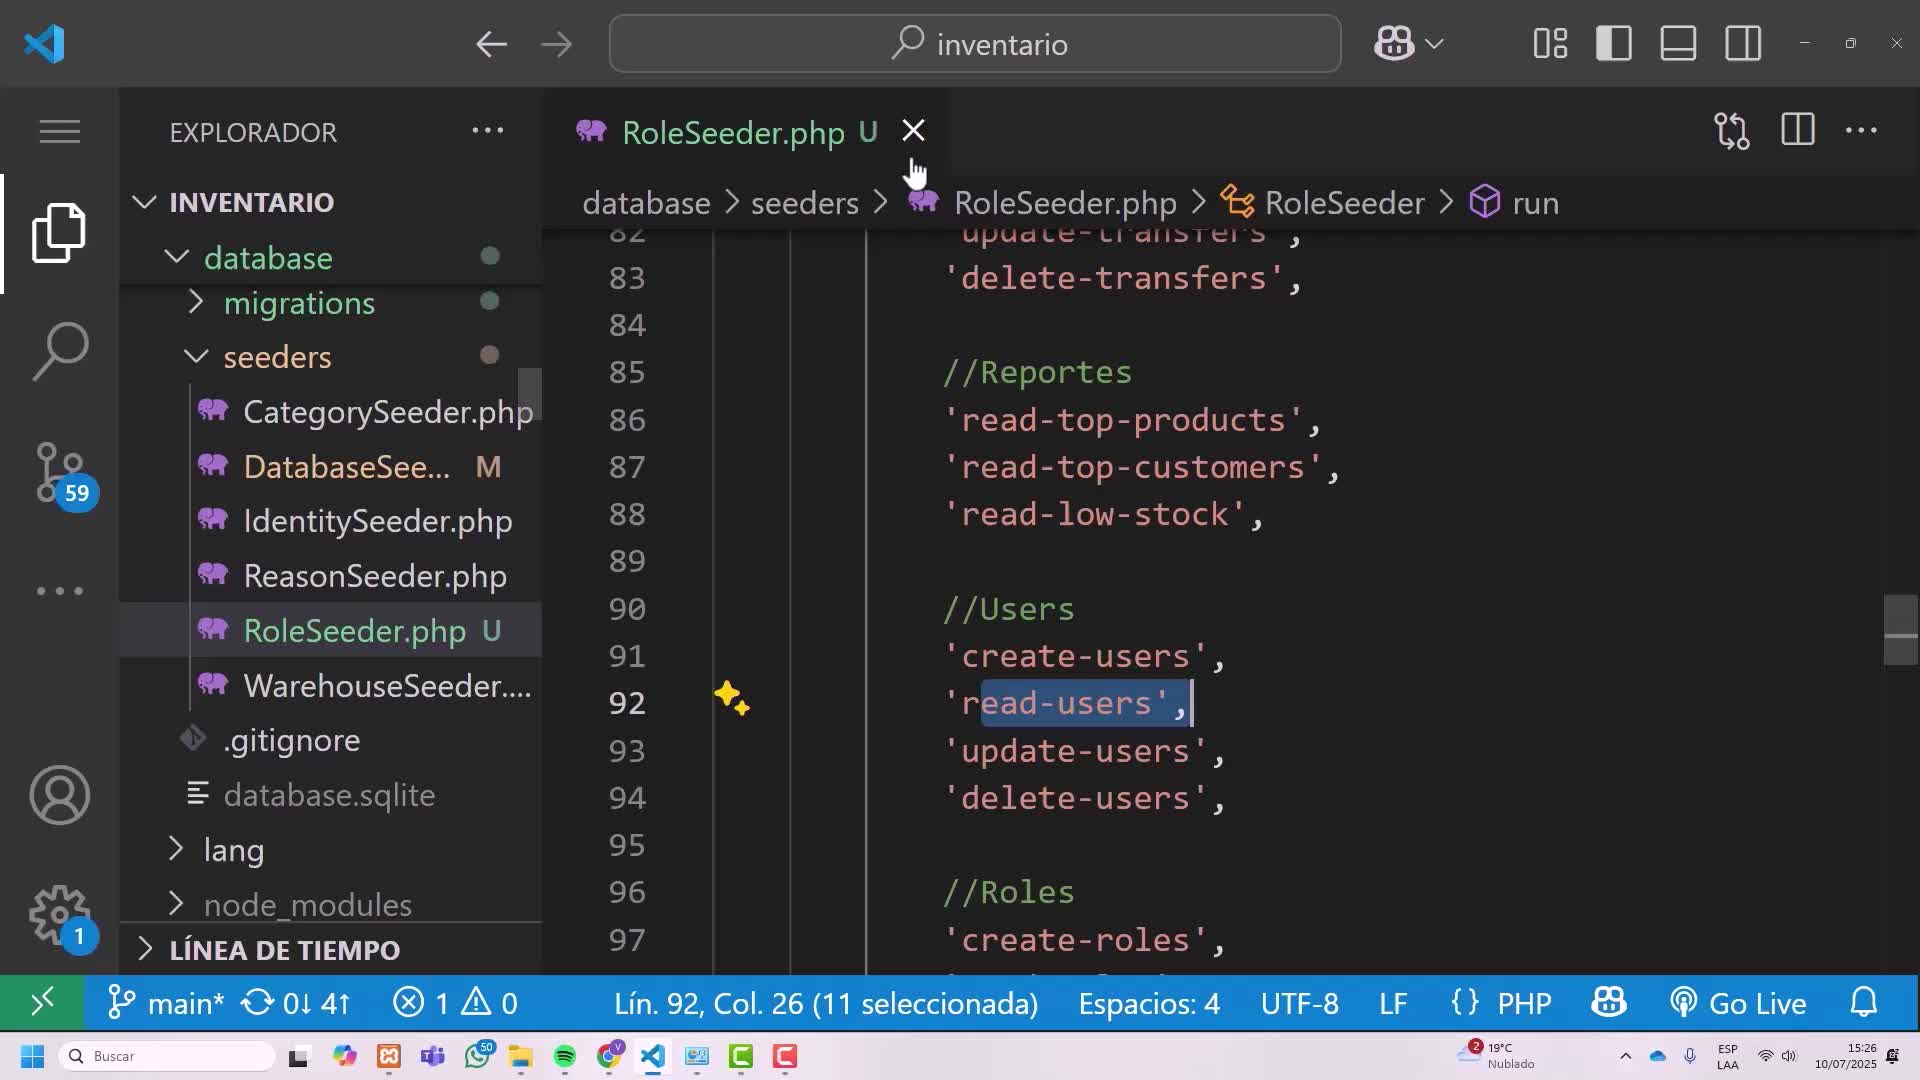Close the RoleSeeder.php tab
The height and width of the screenshot is (1080, 1920).
point(913,131)
